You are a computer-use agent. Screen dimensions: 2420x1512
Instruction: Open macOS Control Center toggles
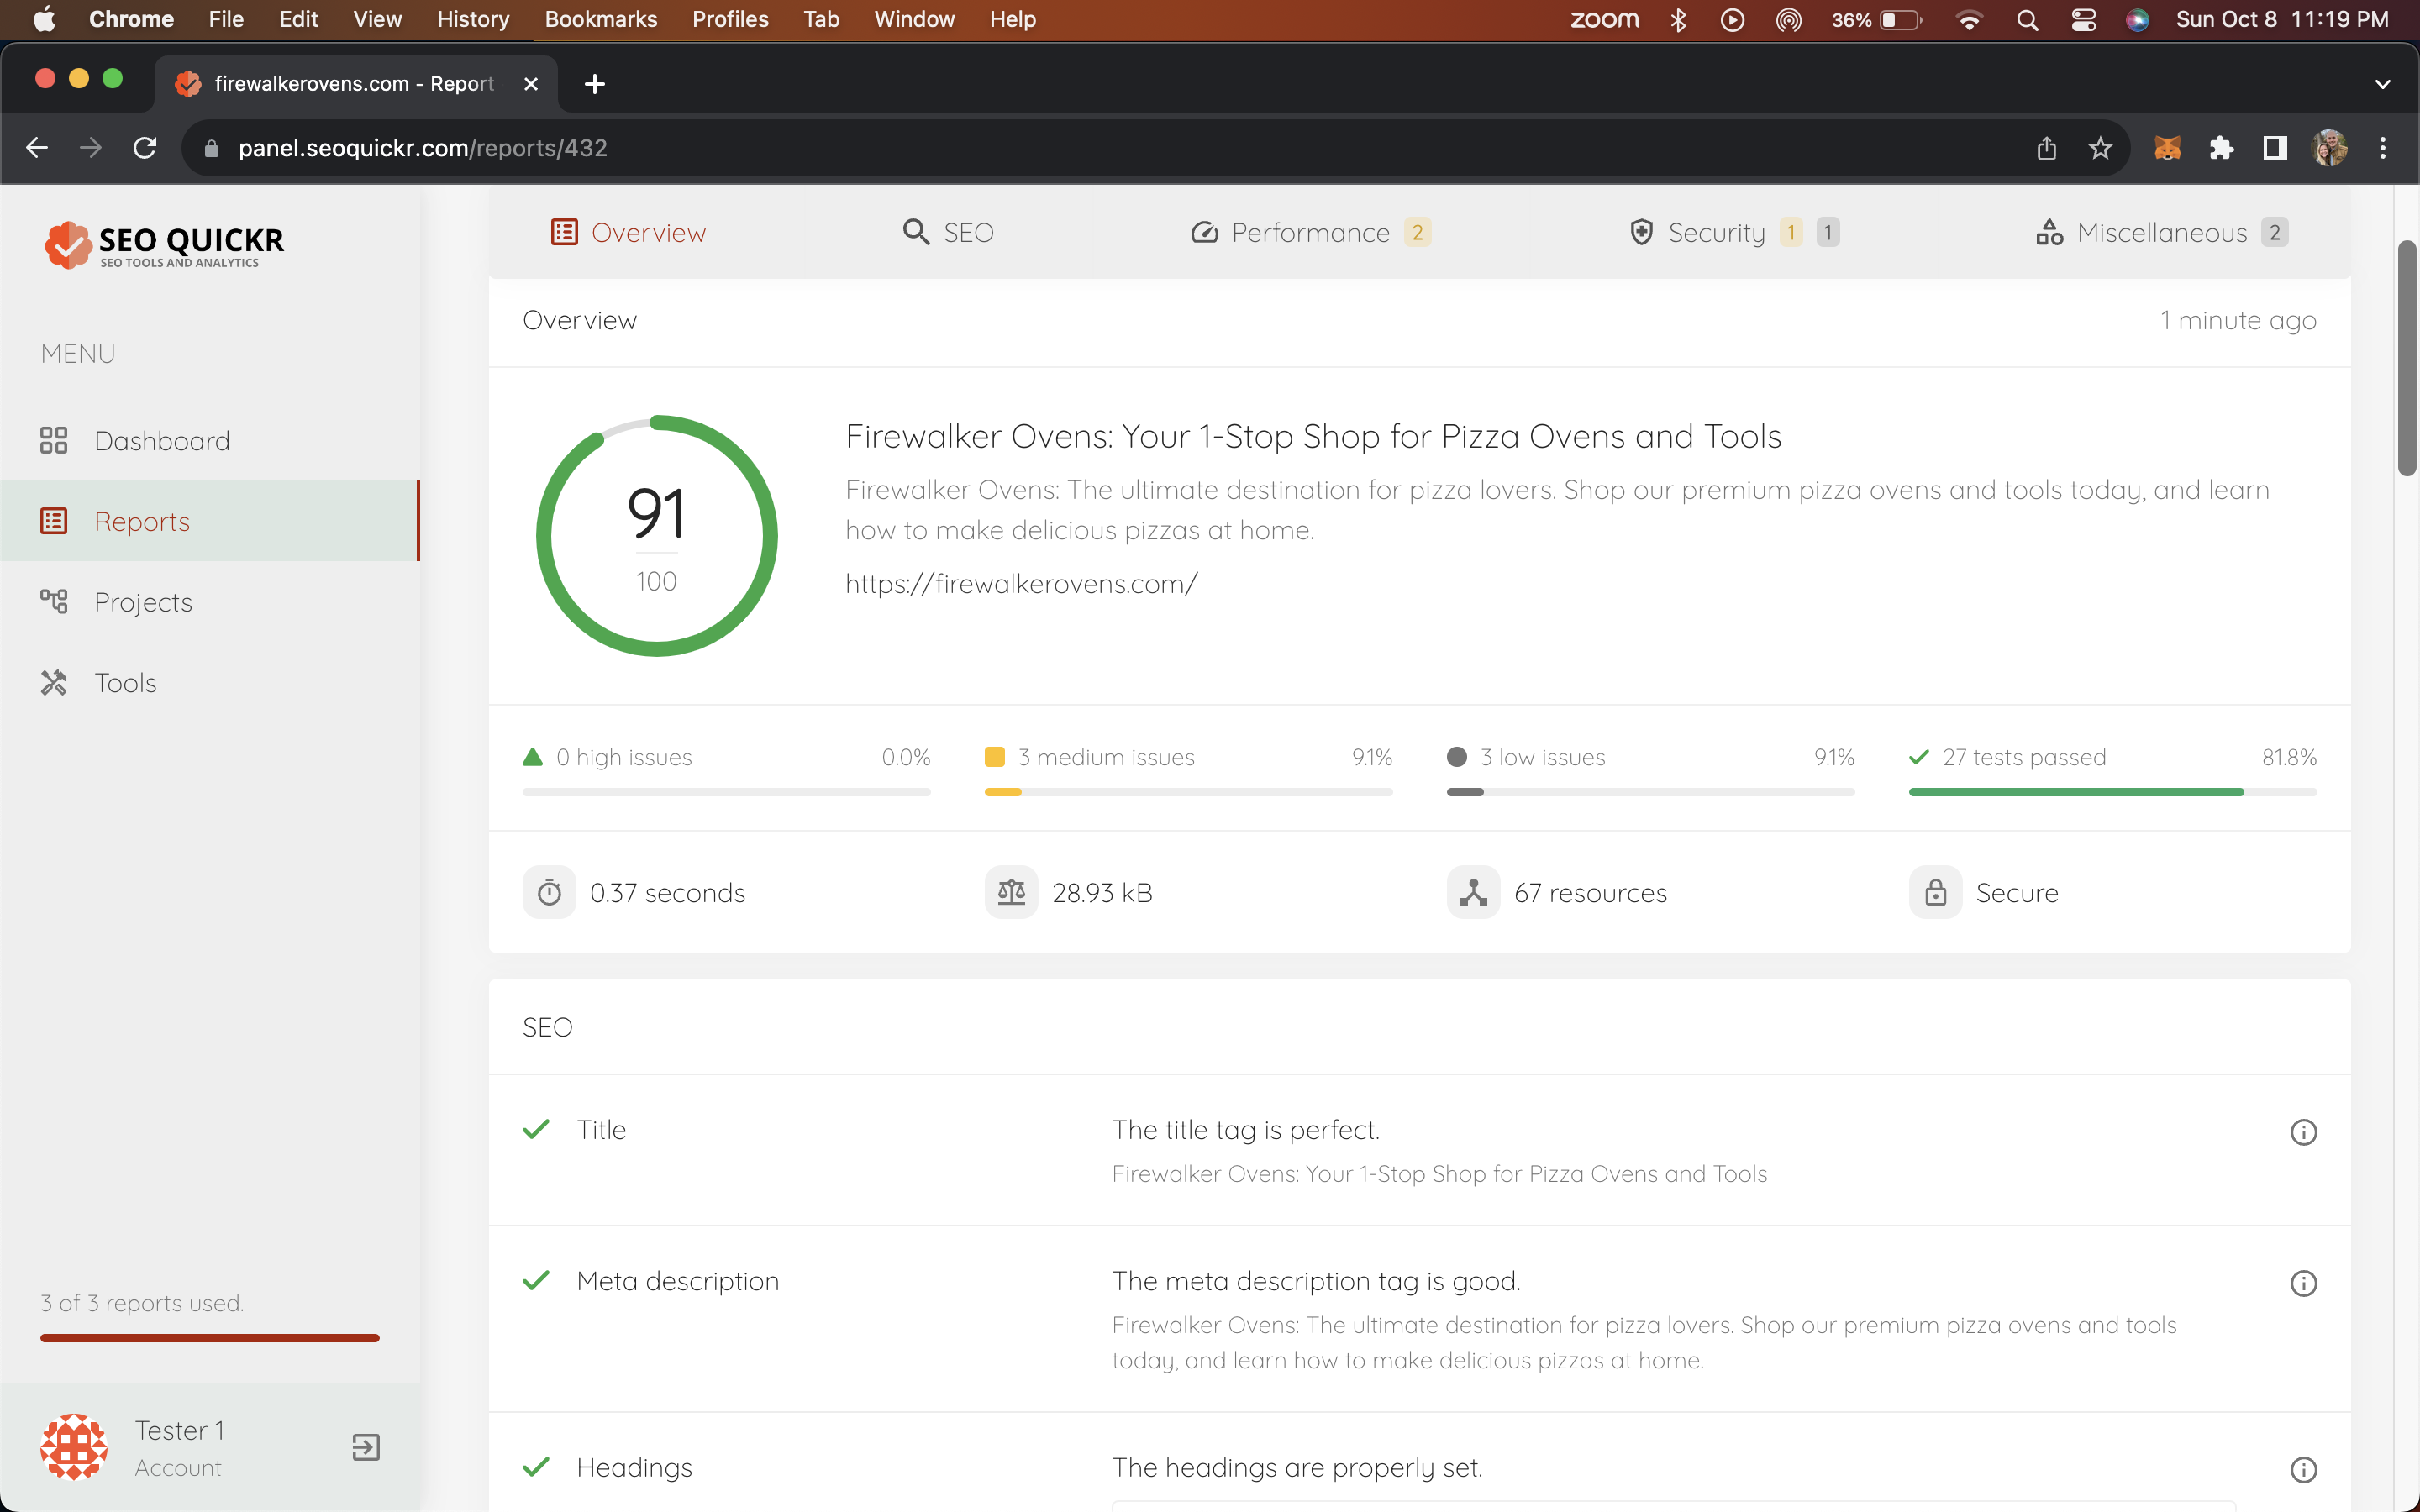(2083, 20)
